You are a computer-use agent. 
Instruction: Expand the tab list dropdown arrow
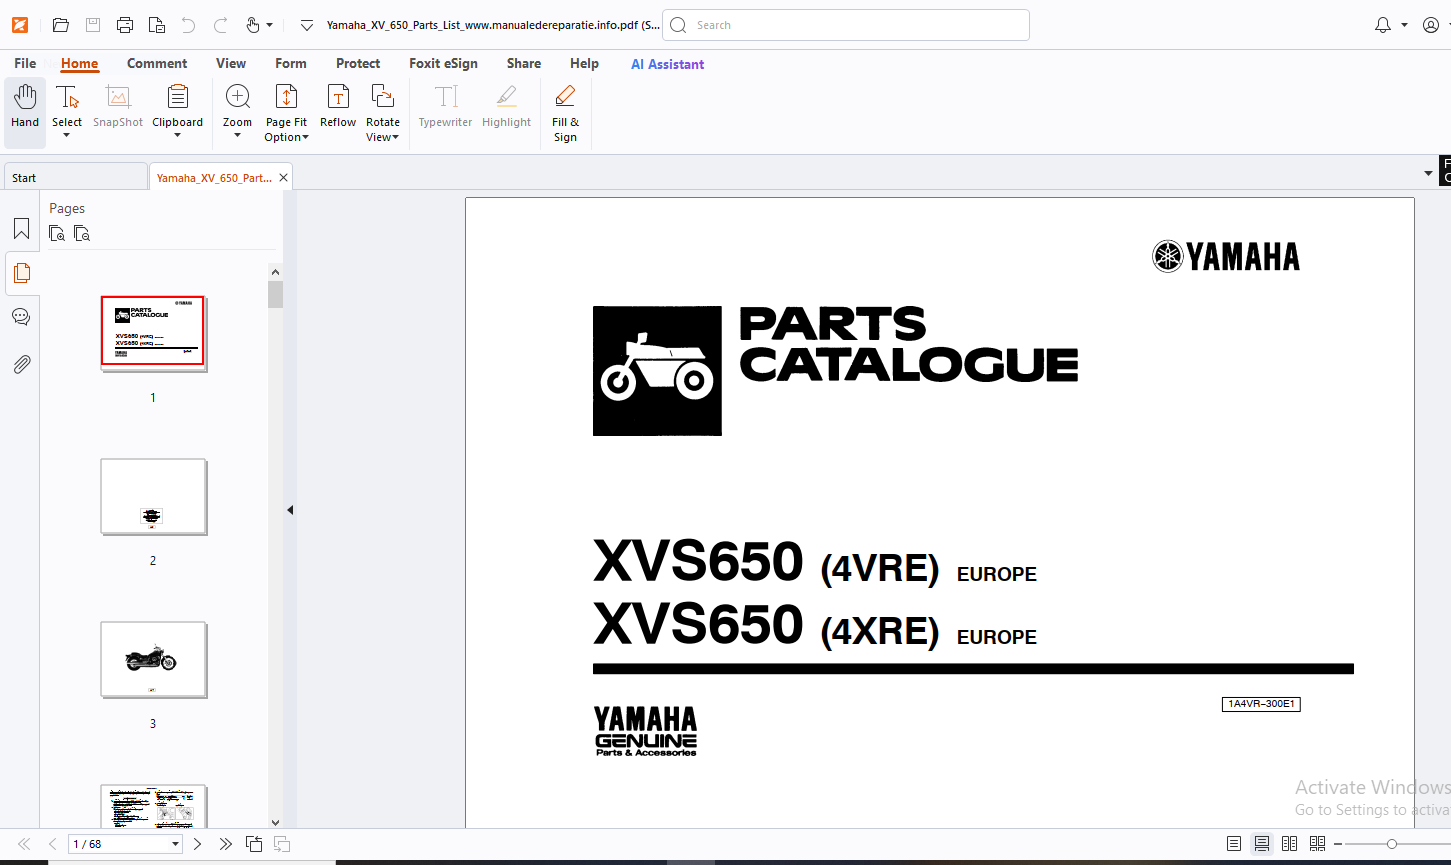coord(1428,174)
